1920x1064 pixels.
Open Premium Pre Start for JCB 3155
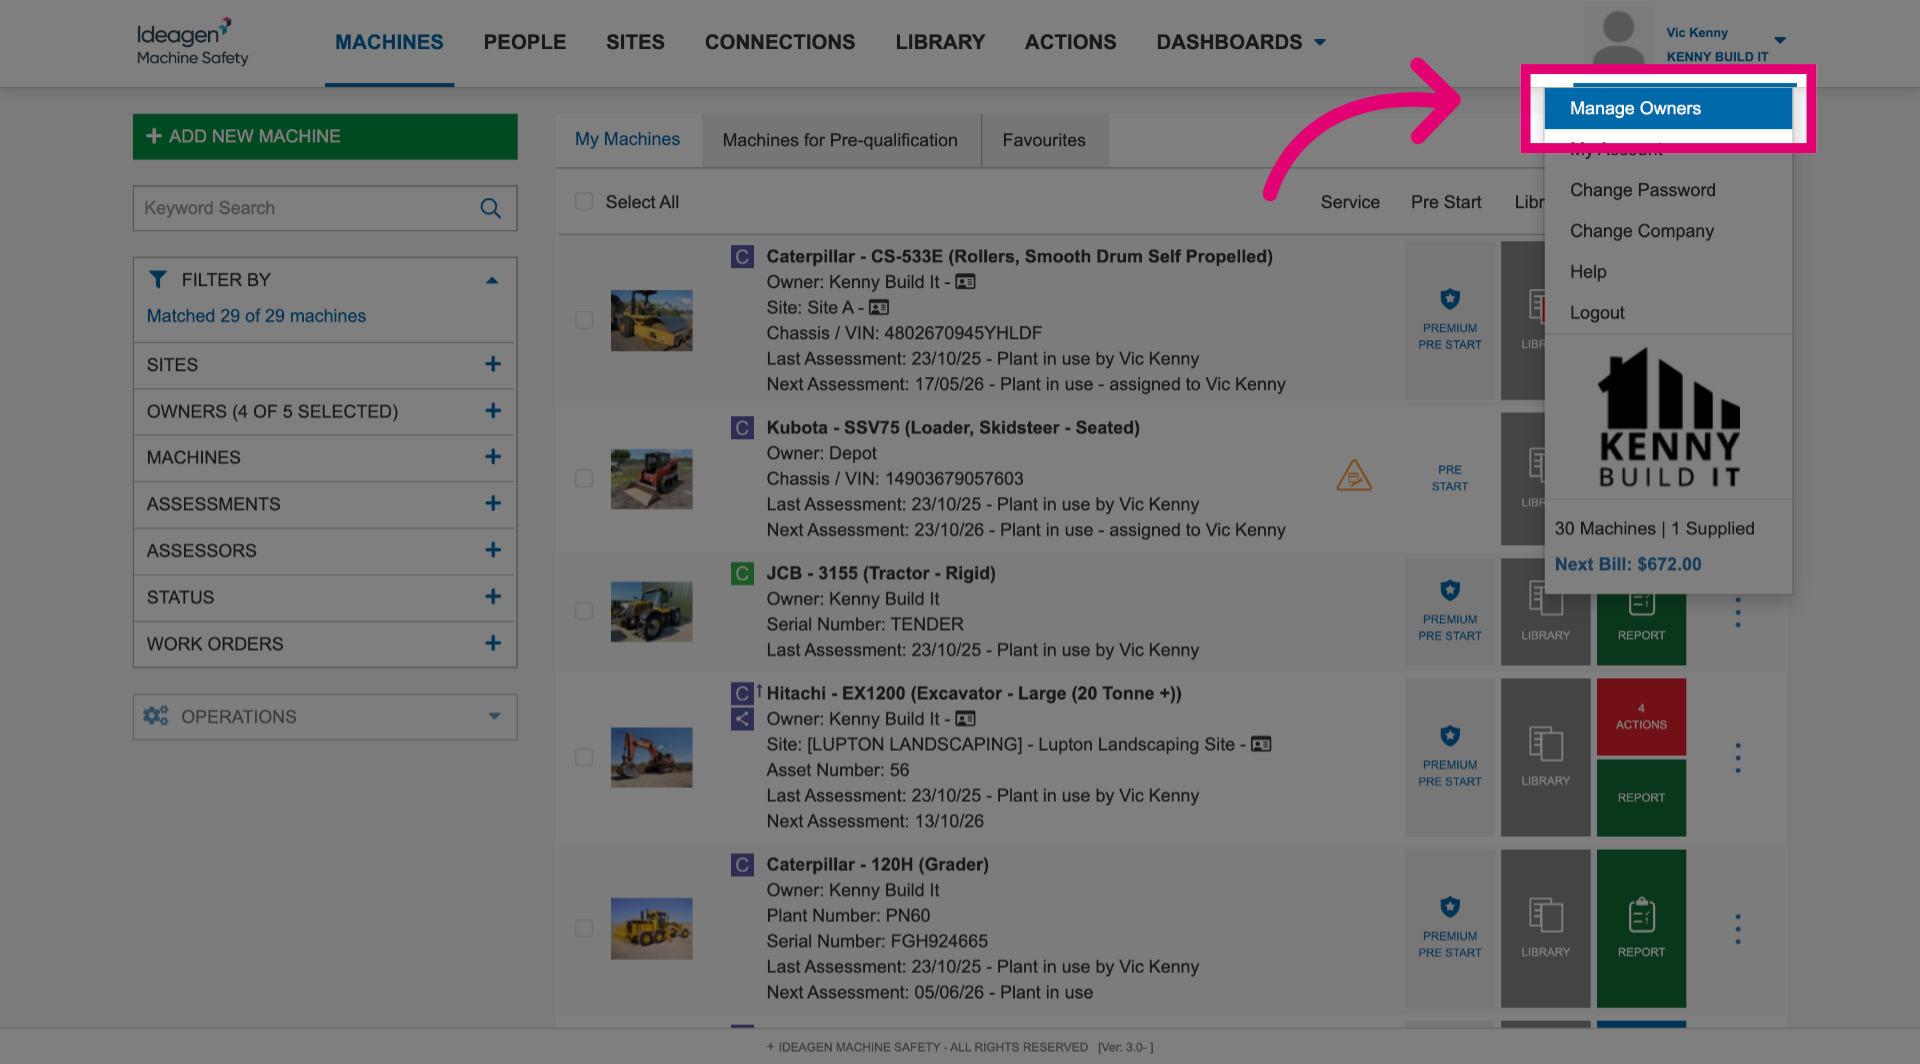[x=1450, y=611]
